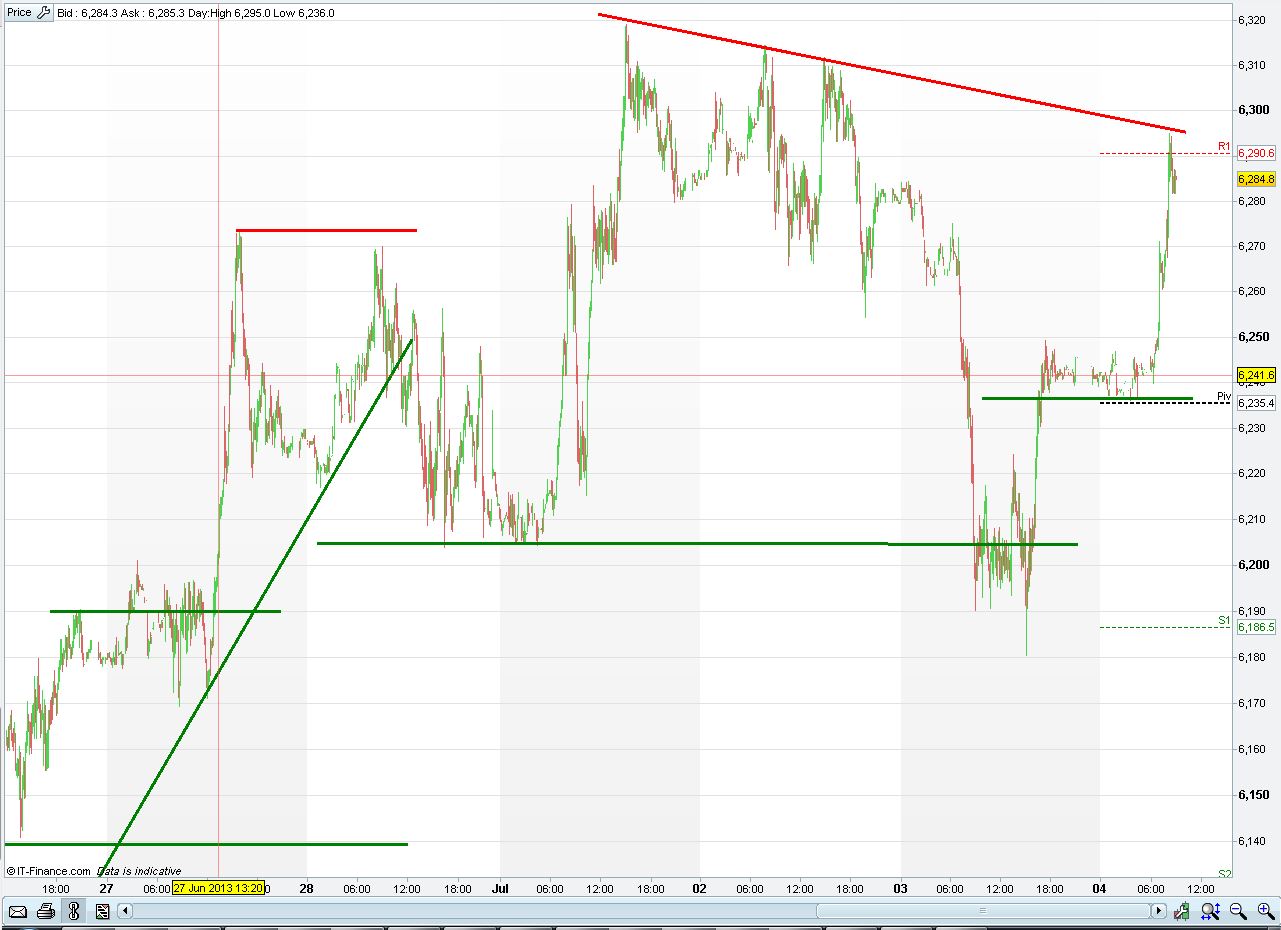Image resolution: width=1281 pixels, height=930 pixels.
Task: Click the 04 date axis label
Action: [x=1100, y=888]
